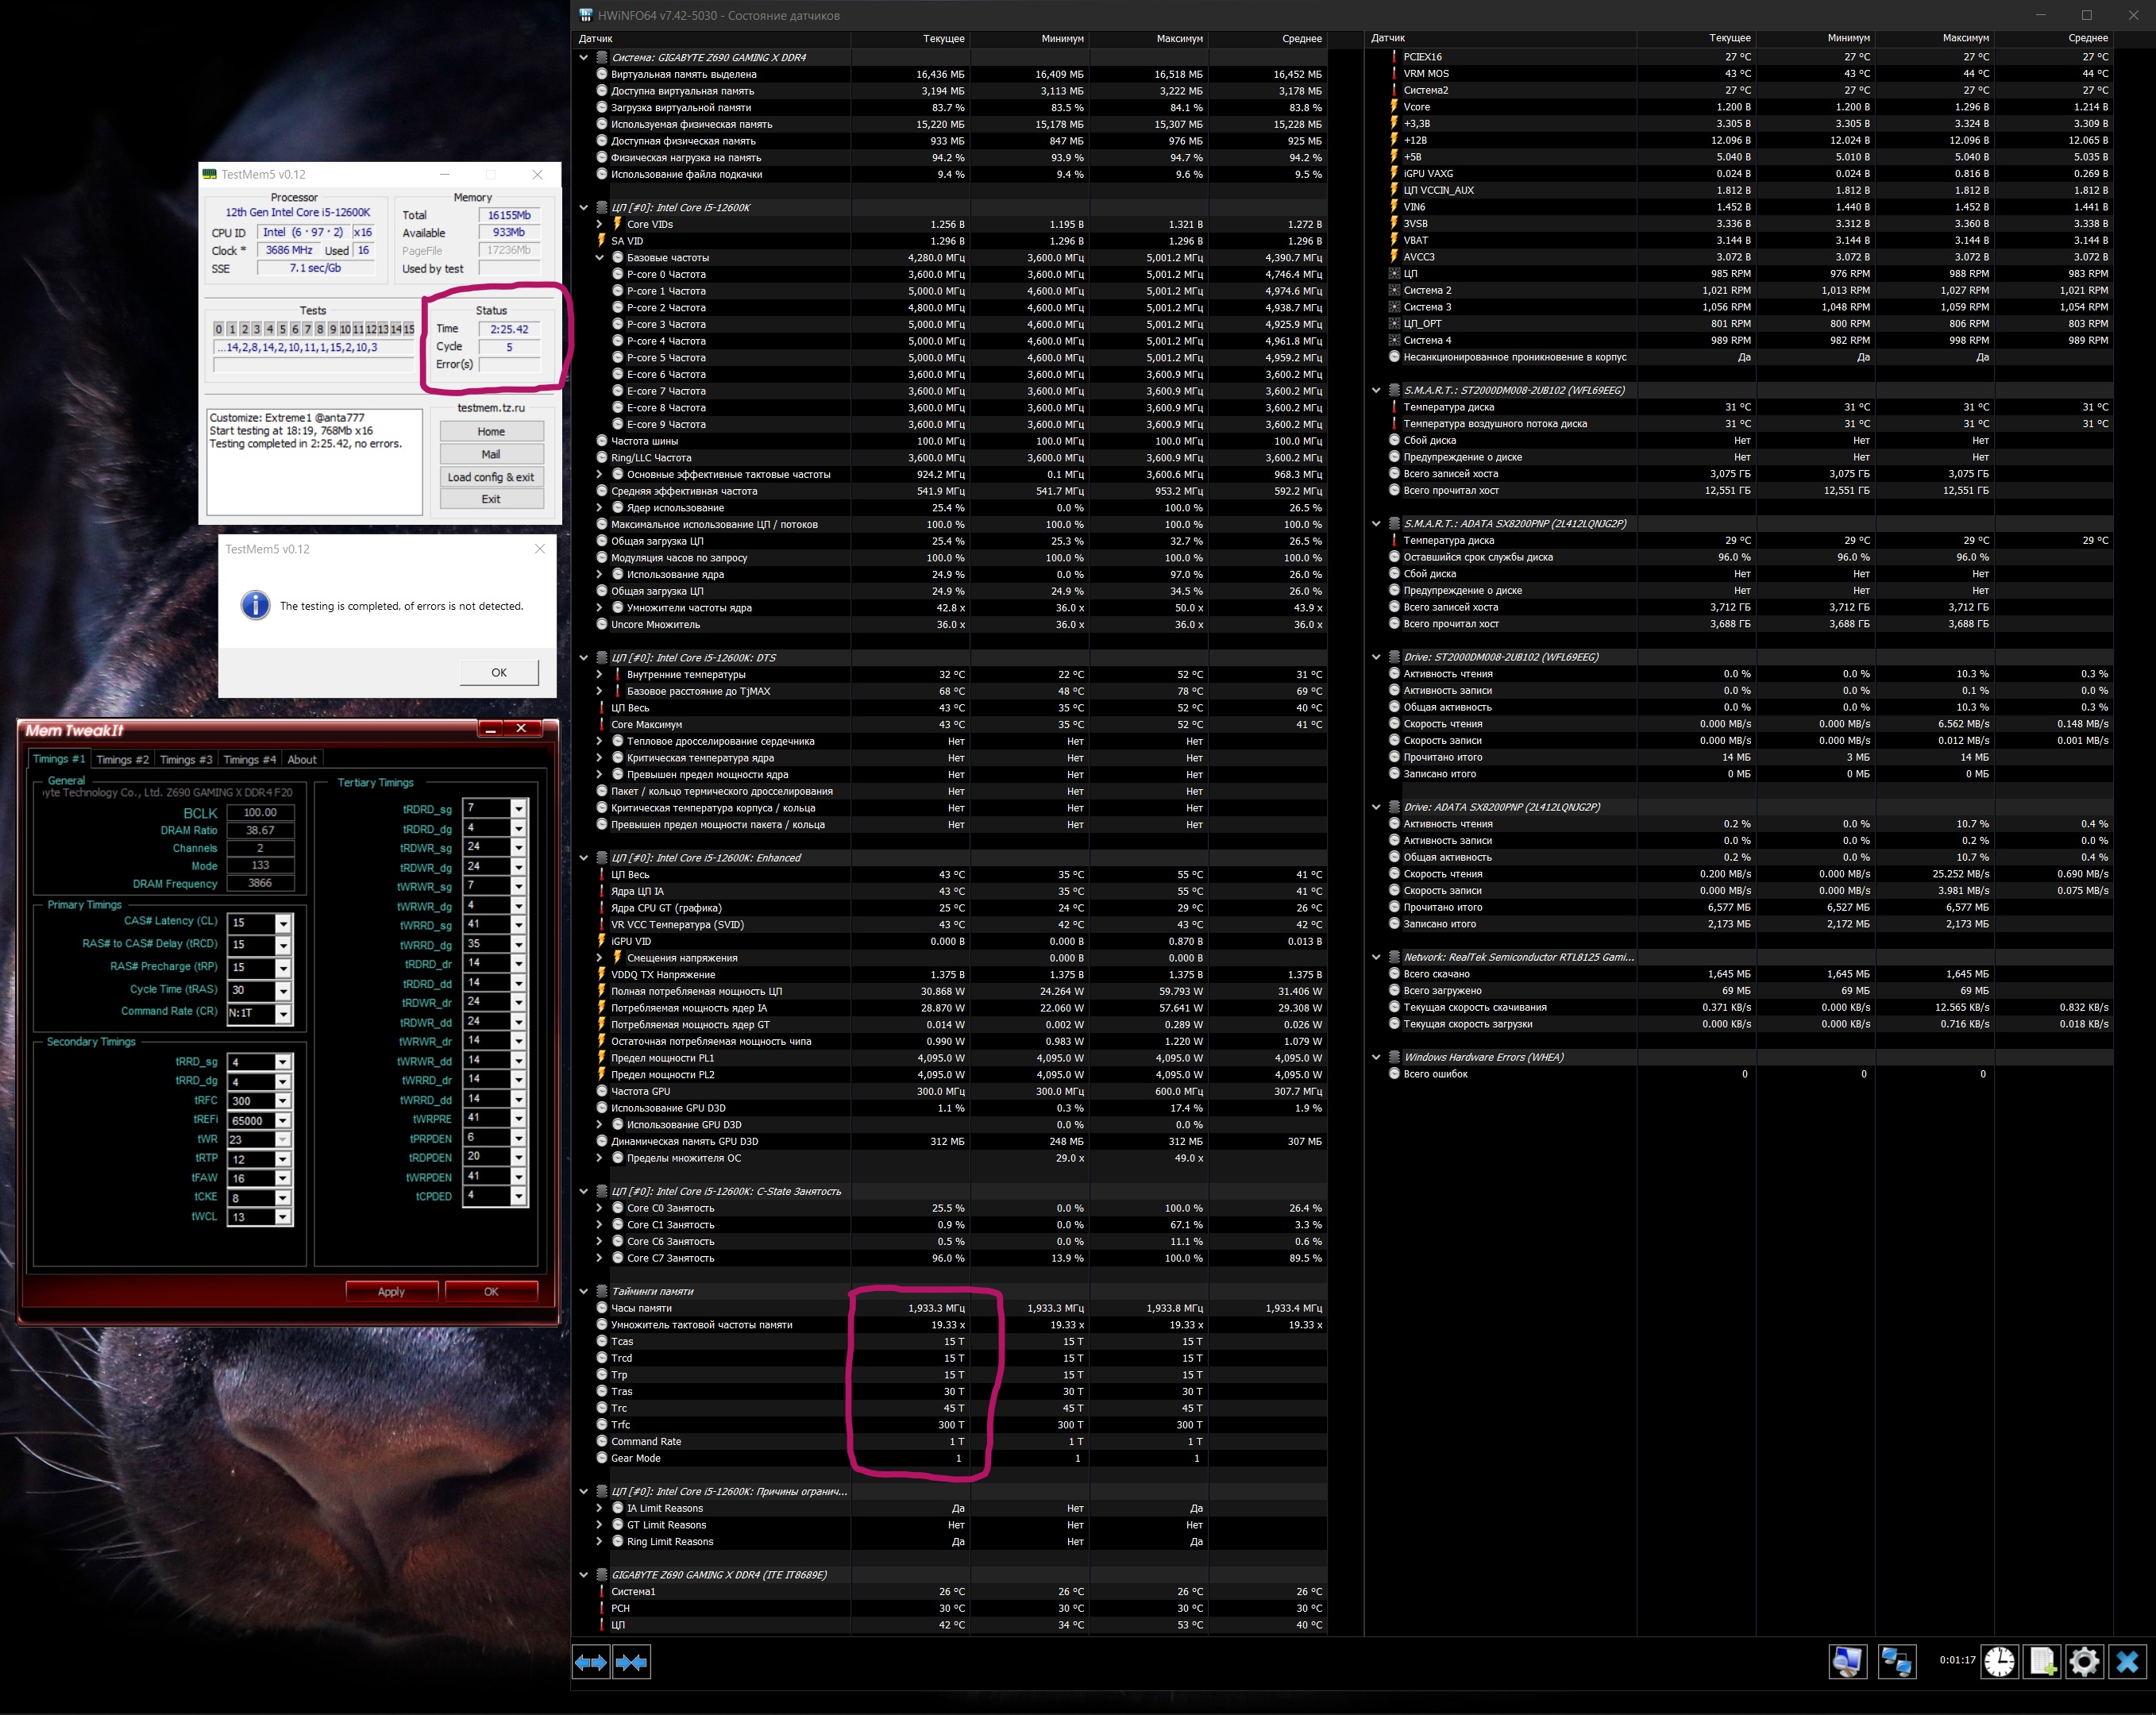Click the log file with plus icon
This screenshot has height=1715, width=2156.
[x=2042, y=1662]
